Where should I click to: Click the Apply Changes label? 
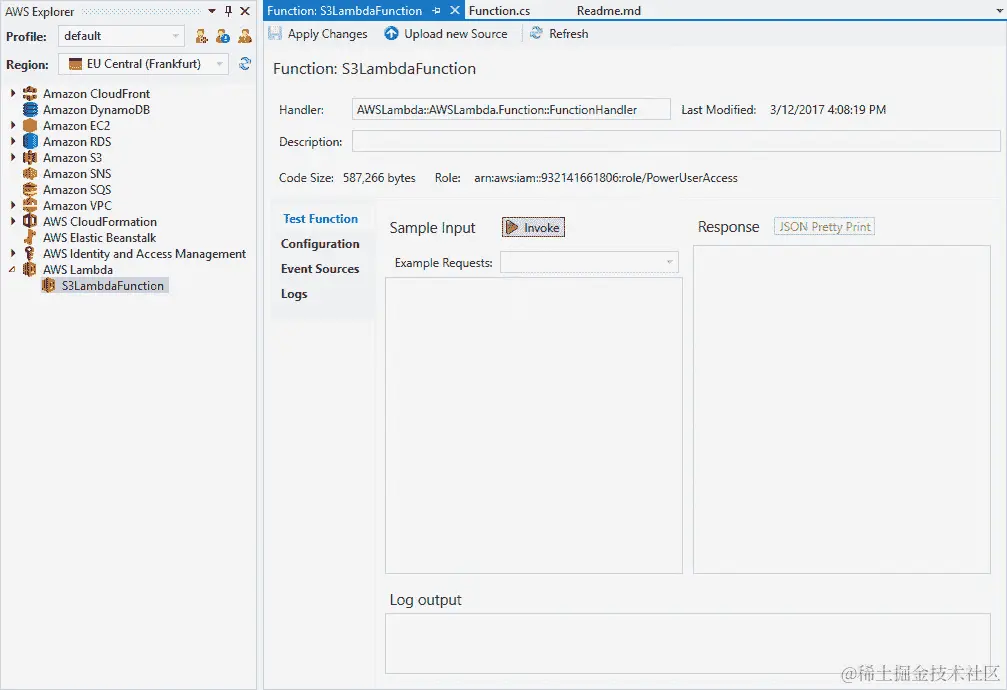click(x=328, y=33)
